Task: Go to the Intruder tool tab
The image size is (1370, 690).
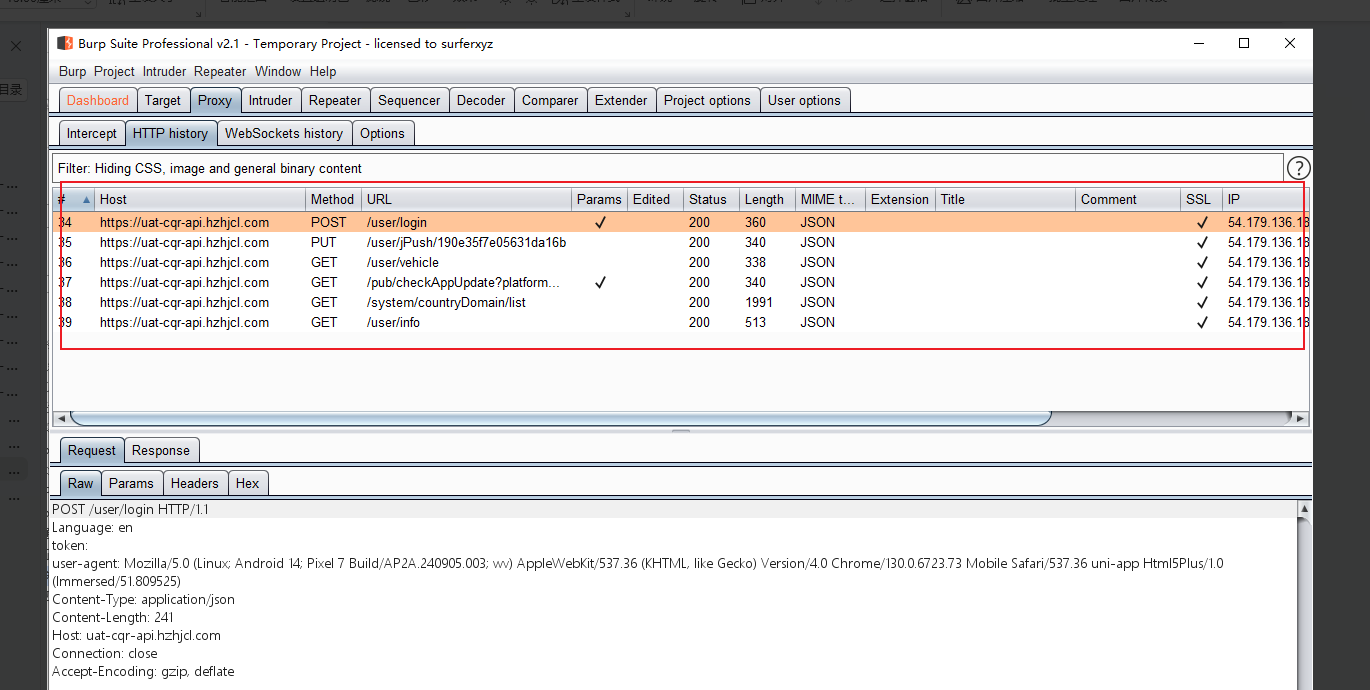Action: (x=271, y=100)
